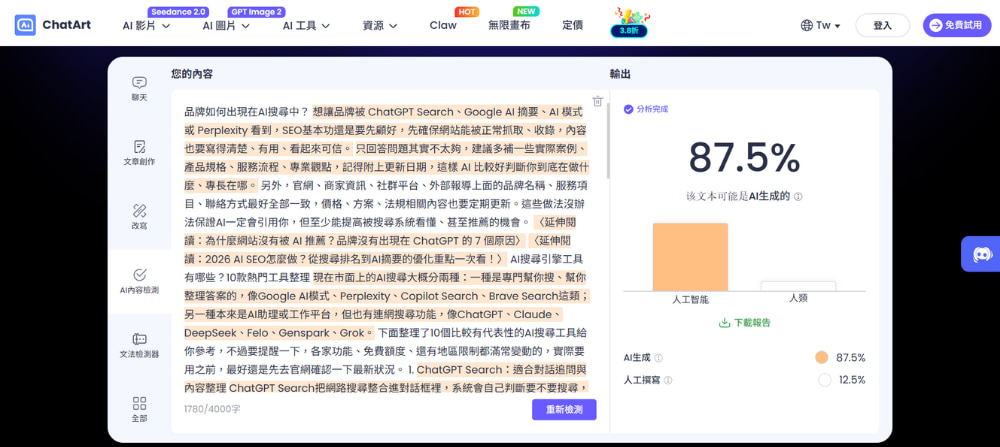Click the 您的內容 heading
Image resolution: width=1000 pixels, height=447 pixels.
coord(192,74)
